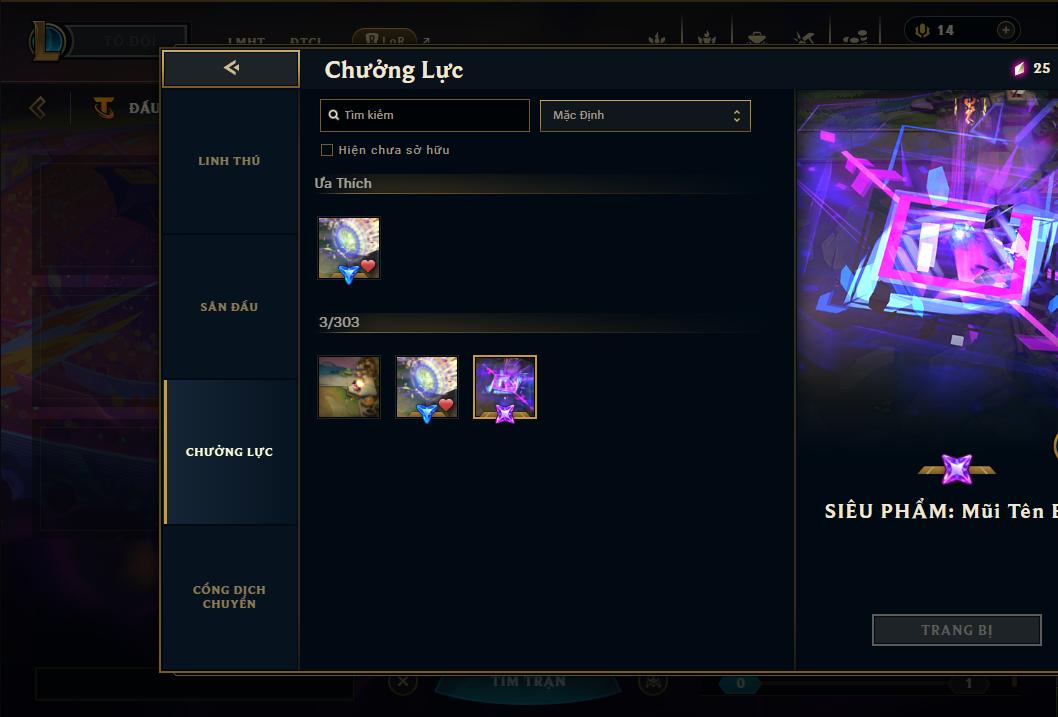Screen dimensions: 1058x717
Task: Click the 'Tìm kiếm' search field
Action: pos(424,115)
